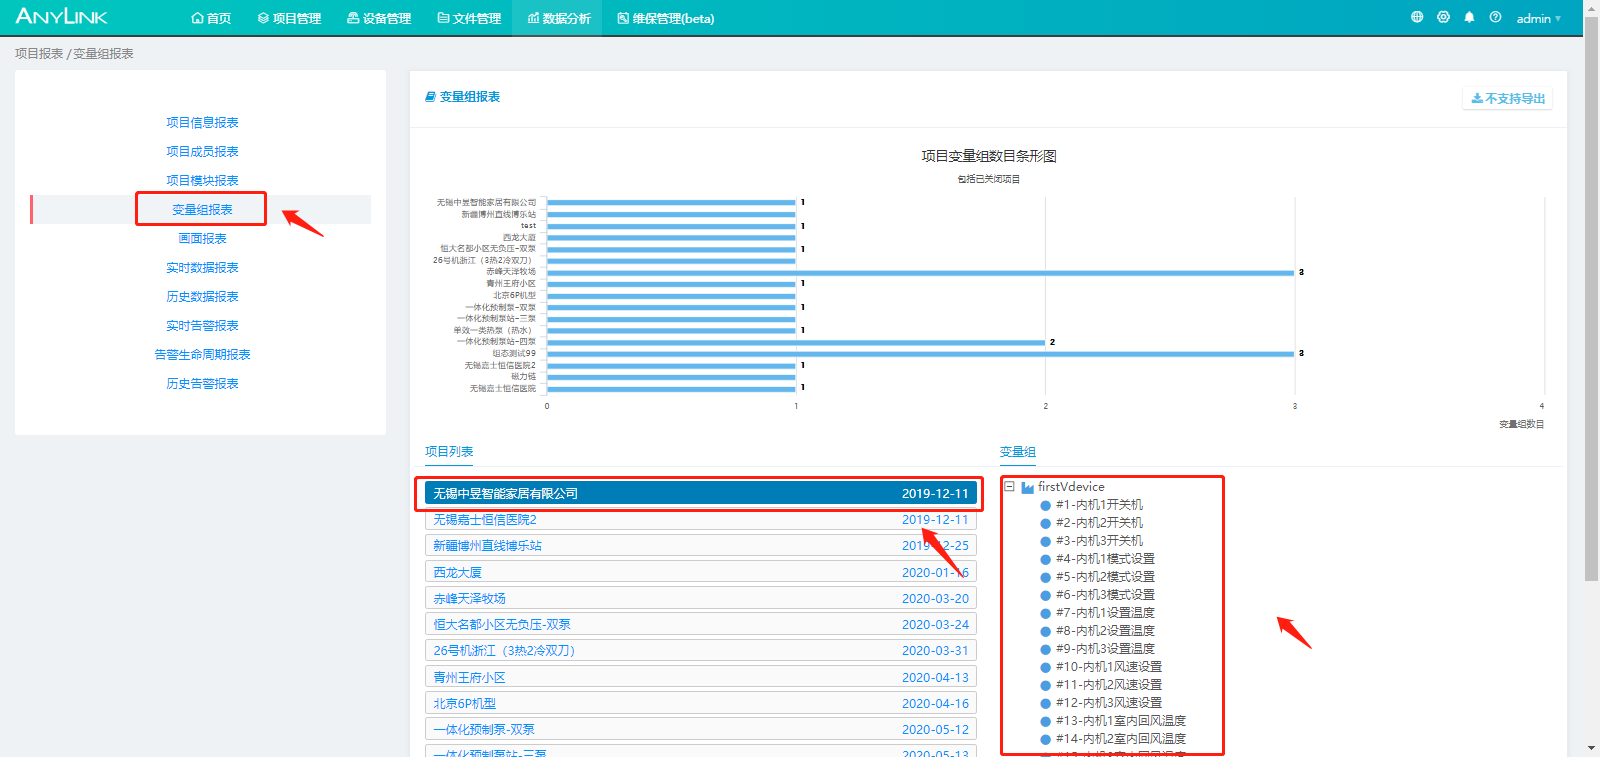Select project 青州王府小区
Image resolution: width=1600 pixels, height=757 pixels.
pyautogui.click(x=700, y=677)
